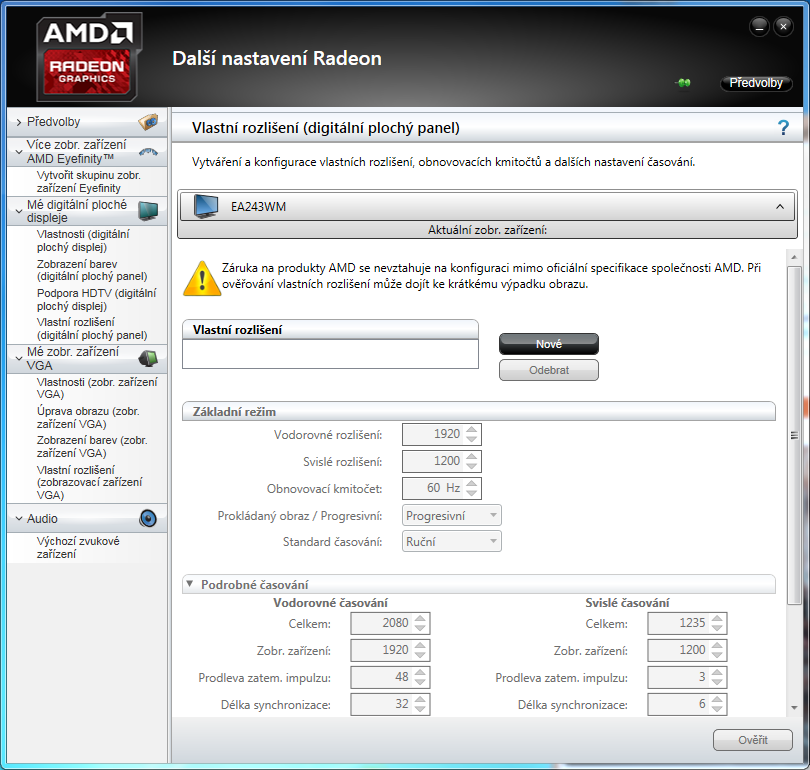Open the Prokládaný obraz / Progresivní dropdown
This screenshot has width=810, height=770.
click(x=451, y=515)
